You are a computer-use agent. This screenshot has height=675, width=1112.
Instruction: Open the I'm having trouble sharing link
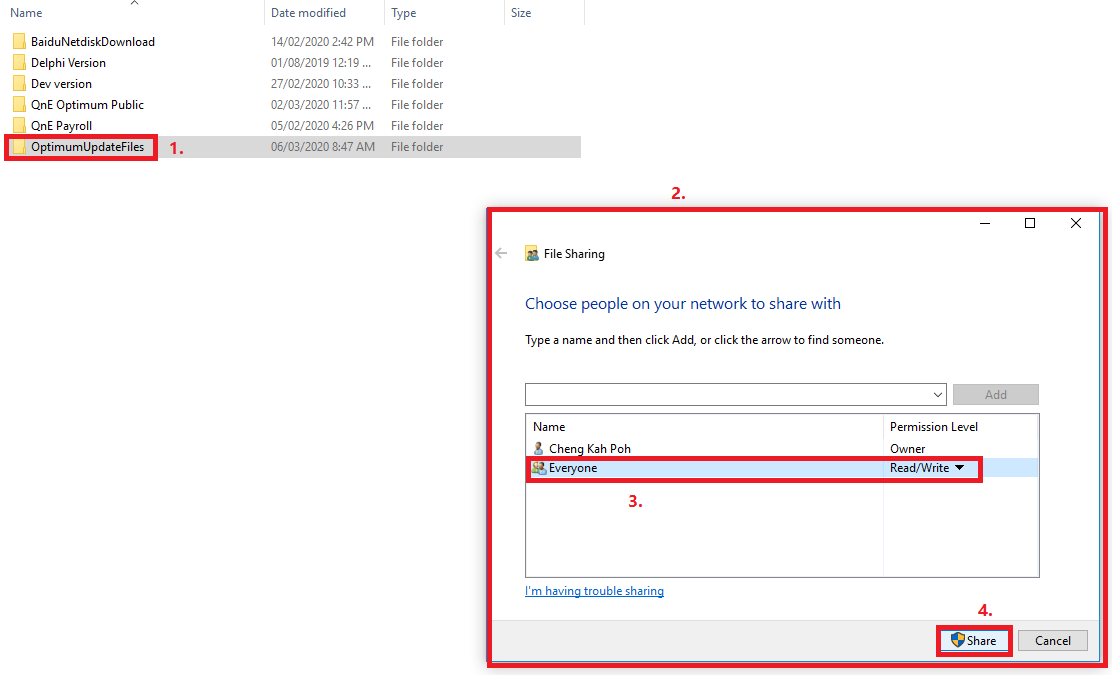594,591
